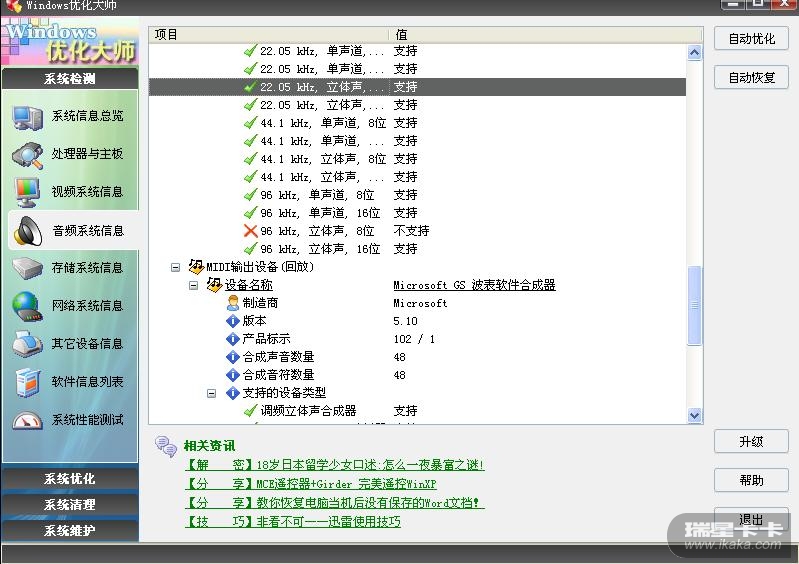The image size is (799, 564).
Task: Click the list scroll down arrow
Action: [694, 415]
